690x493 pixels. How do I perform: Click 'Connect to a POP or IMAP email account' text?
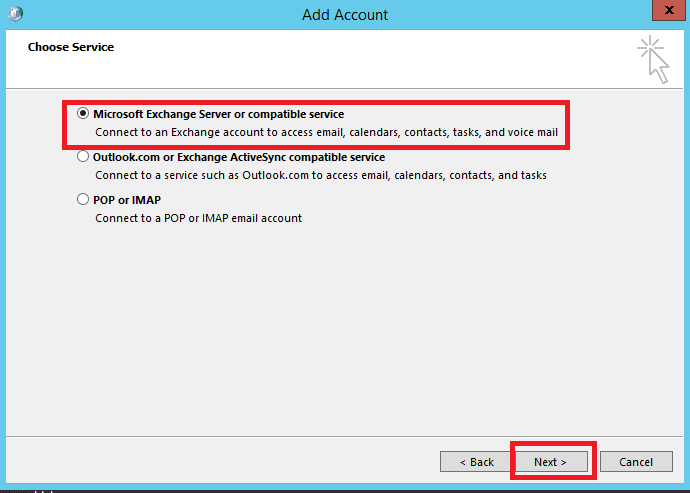click(198, 218)
